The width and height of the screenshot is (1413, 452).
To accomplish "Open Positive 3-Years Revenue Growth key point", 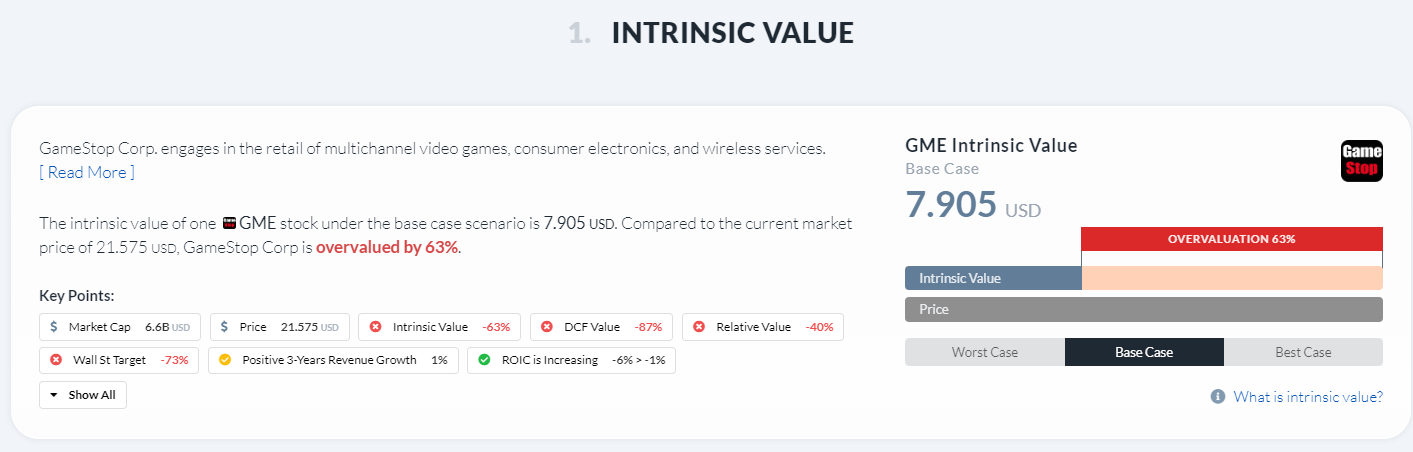I will point(334,360).
